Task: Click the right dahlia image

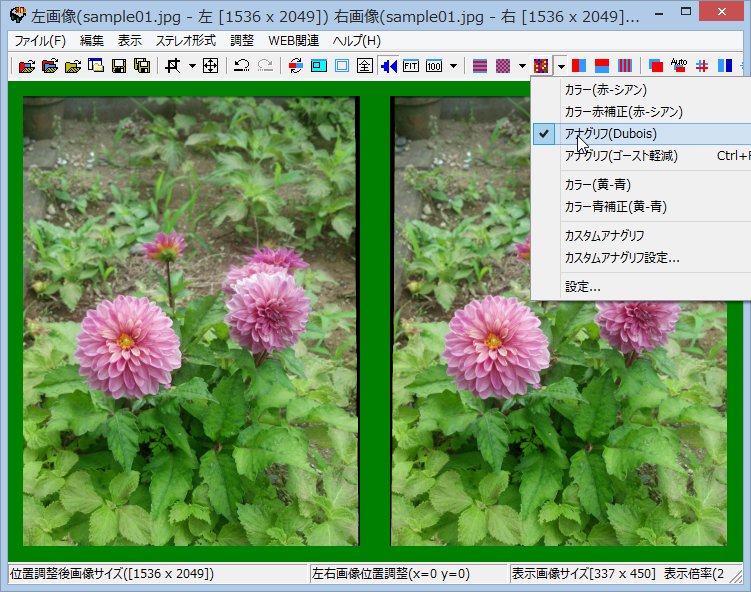Action: 558,321
